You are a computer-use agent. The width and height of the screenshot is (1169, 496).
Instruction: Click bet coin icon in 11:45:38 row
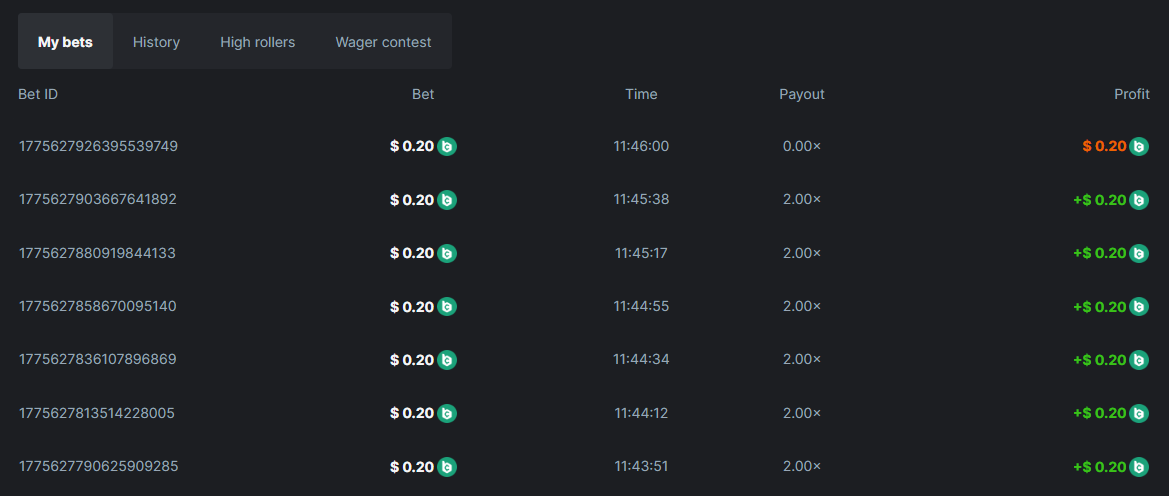point(447,200)
